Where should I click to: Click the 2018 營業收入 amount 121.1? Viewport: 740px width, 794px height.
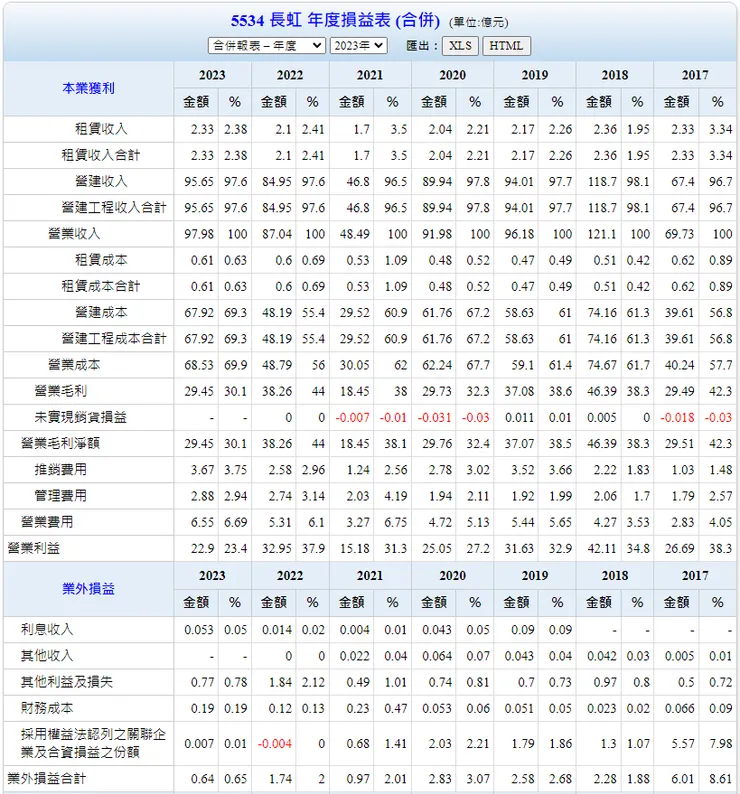pos(602,234)
